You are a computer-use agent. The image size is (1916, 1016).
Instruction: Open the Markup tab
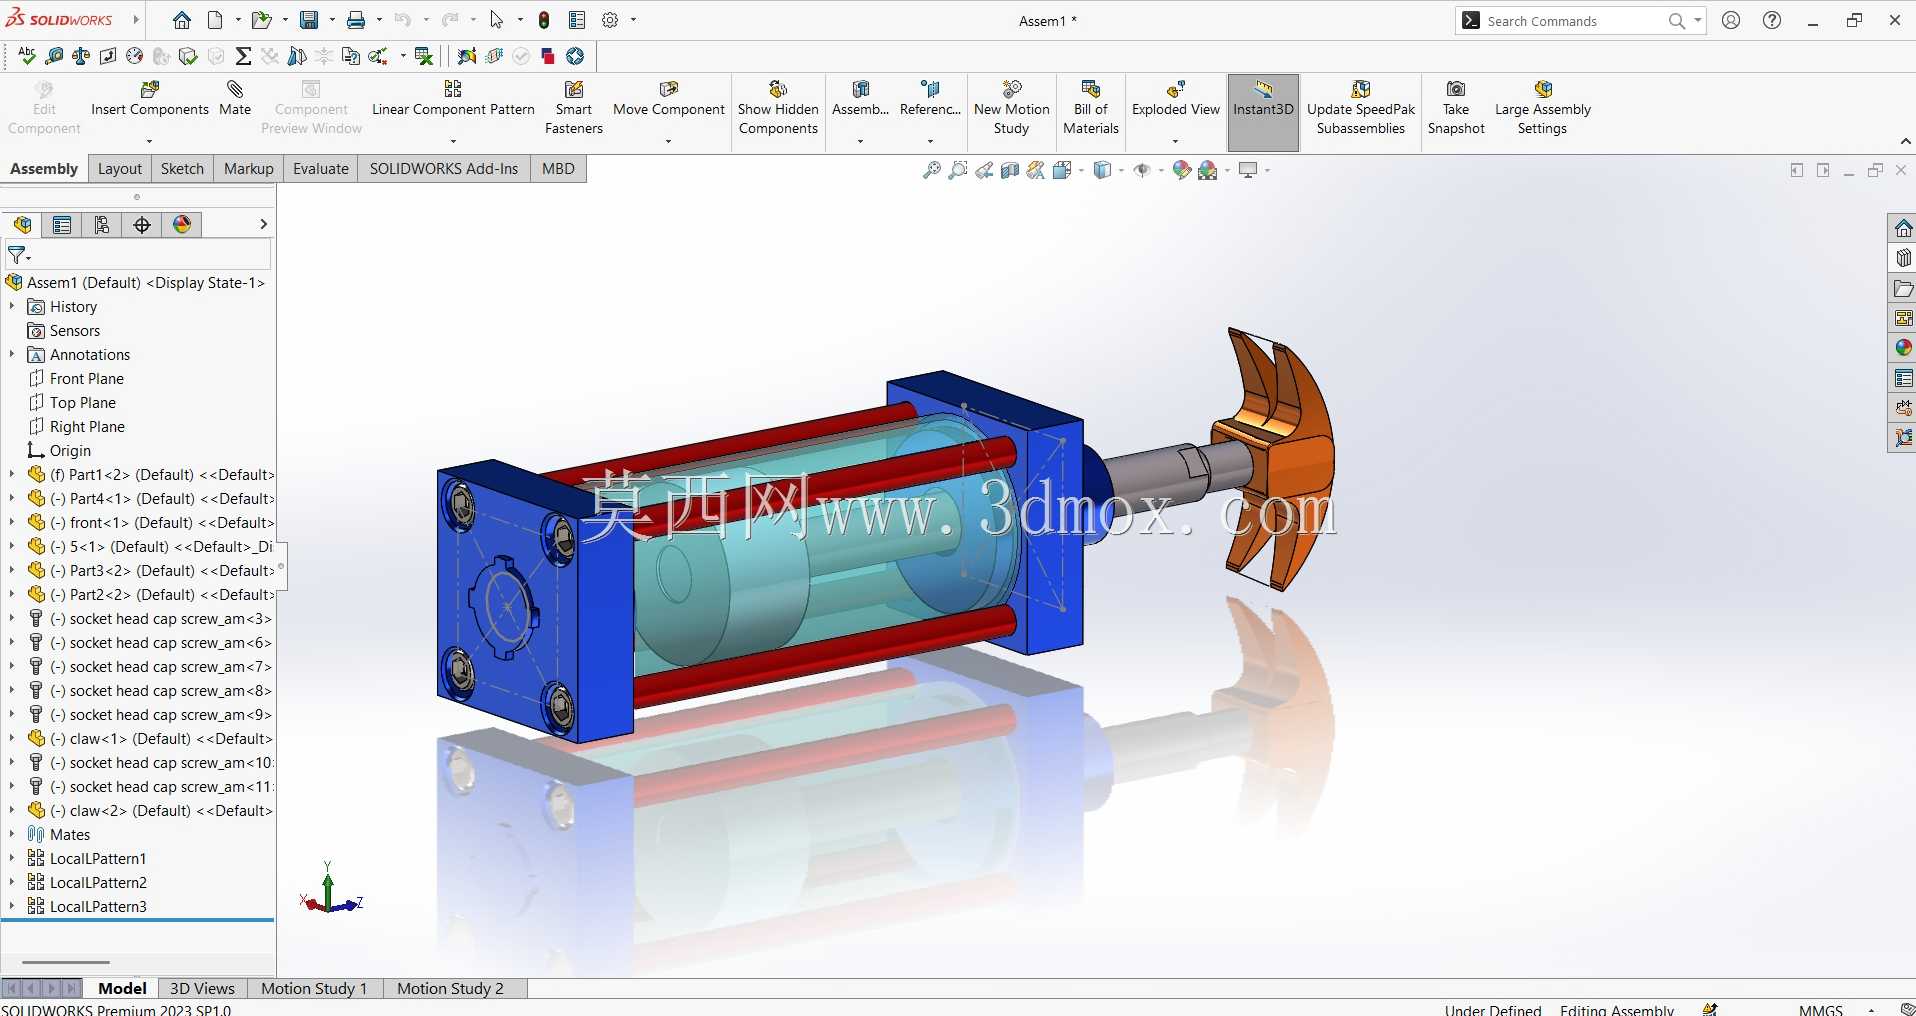pyautogui.click(x=249, y=169)
